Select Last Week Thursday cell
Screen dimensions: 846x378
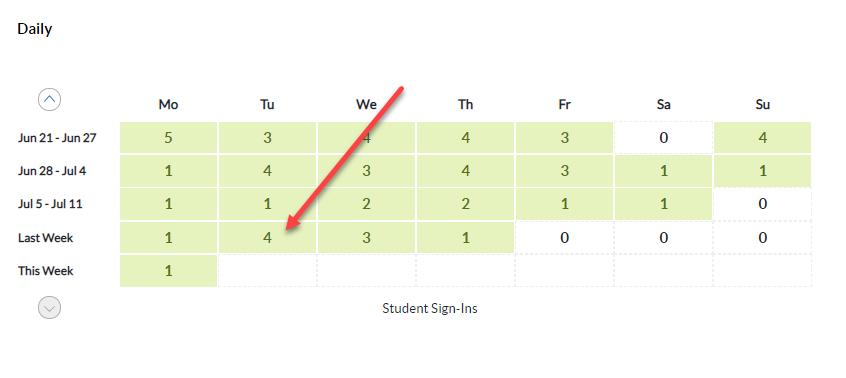(465, 237)
